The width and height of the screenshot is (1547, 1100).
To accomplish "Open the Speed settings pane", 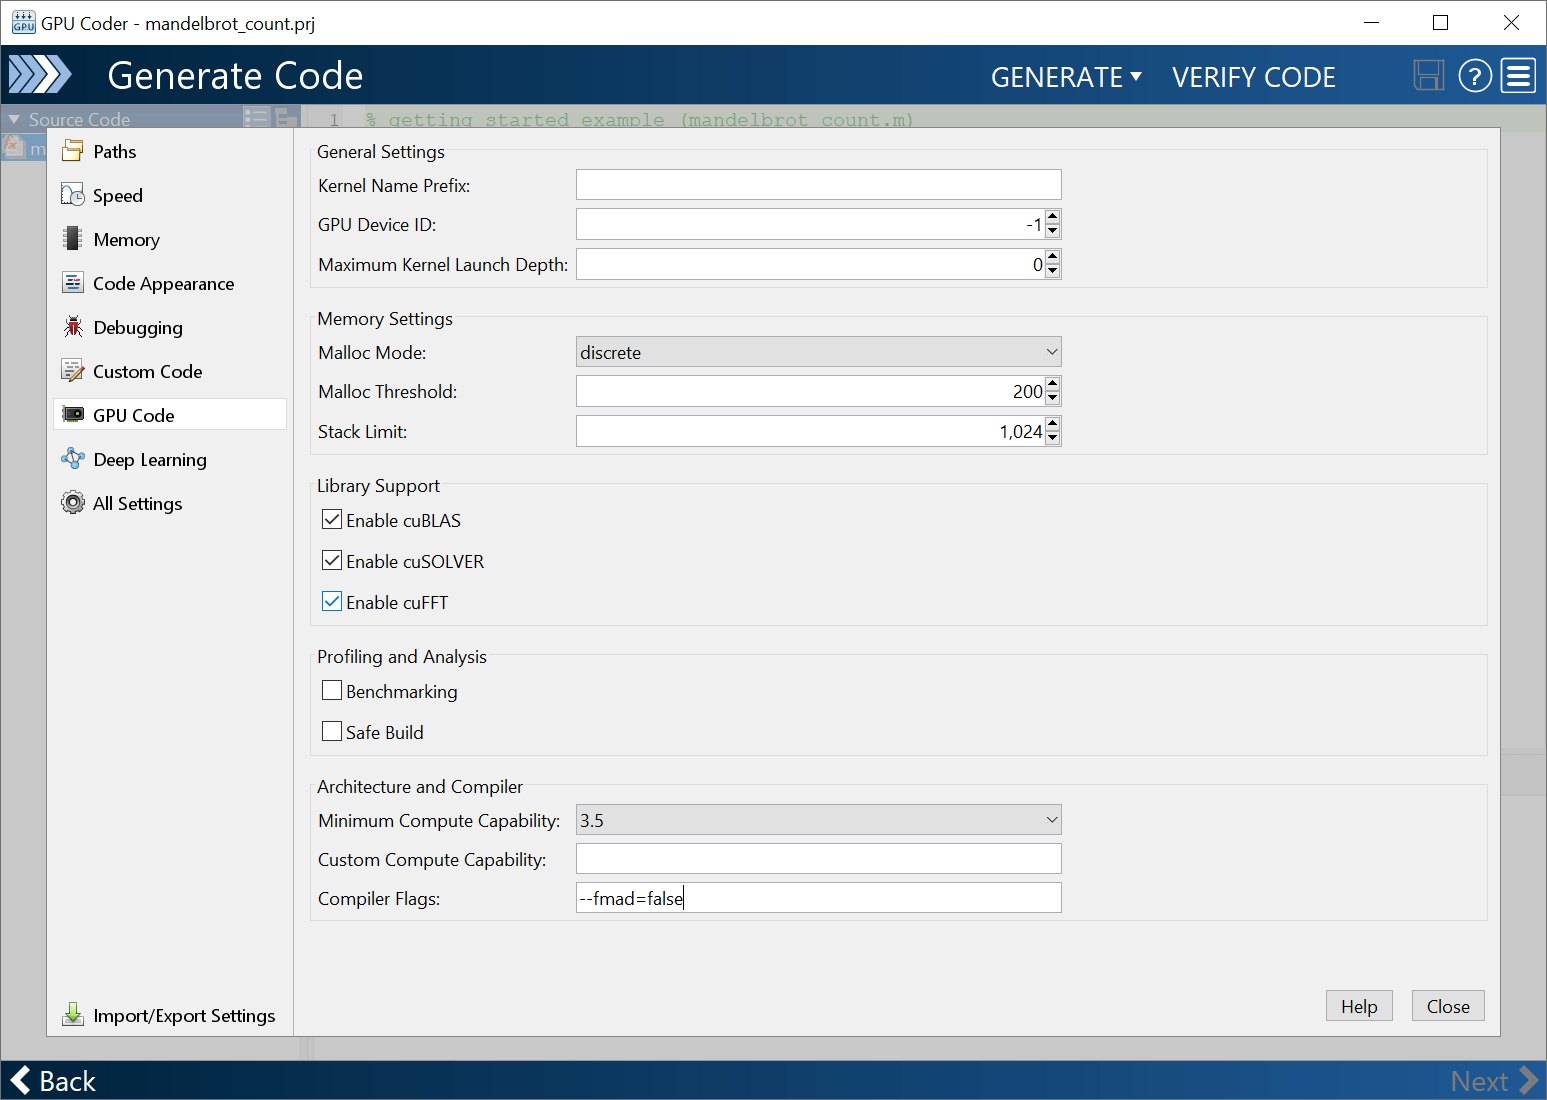I will click(117, 195).
